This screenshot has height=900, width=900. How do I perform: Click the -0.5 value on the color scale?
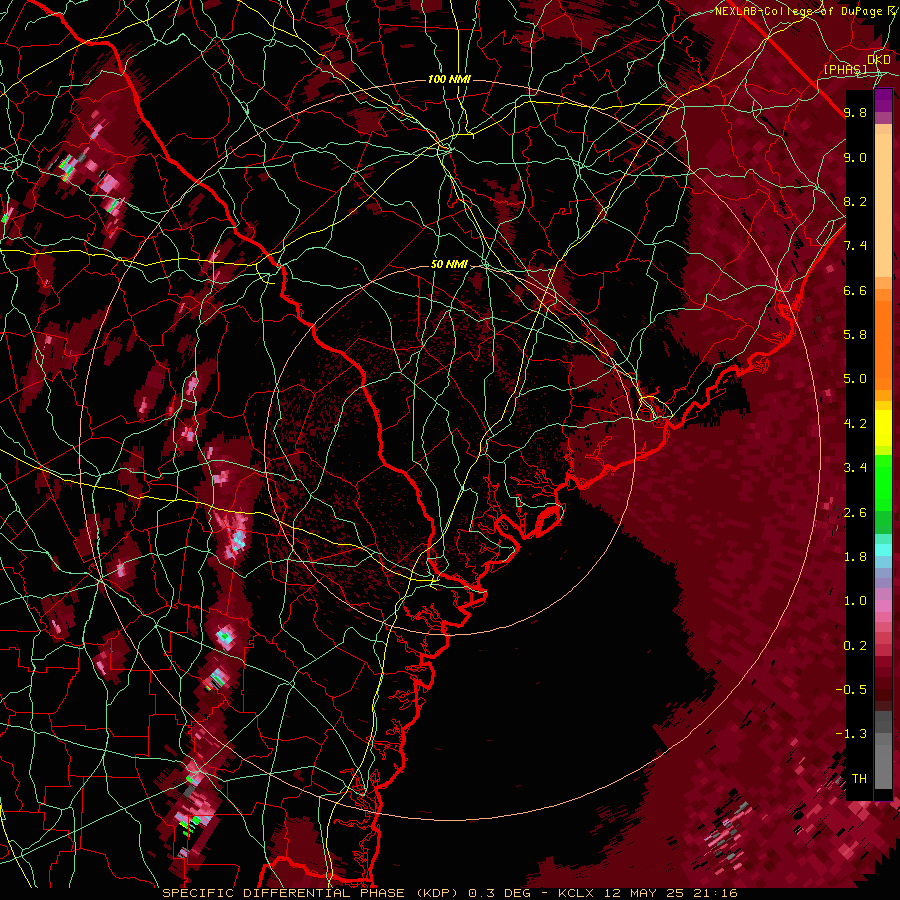point(852,690)
